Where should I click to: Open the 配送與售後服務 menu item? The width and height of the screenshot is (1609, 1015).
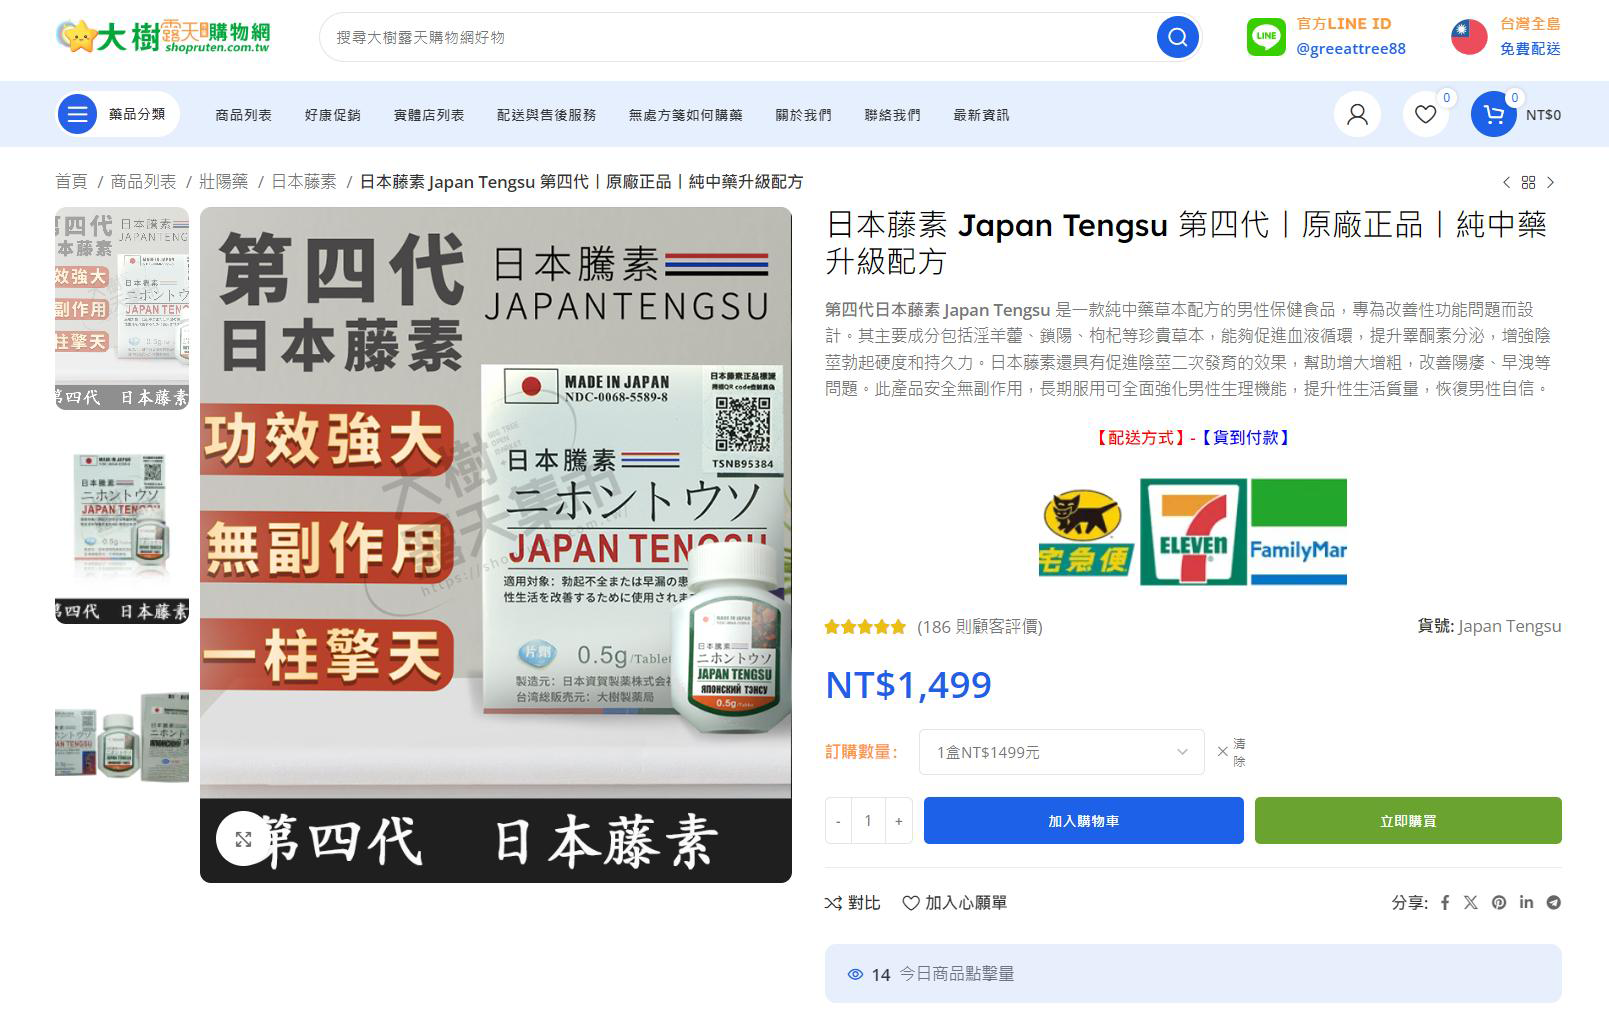tap(547, 115)
